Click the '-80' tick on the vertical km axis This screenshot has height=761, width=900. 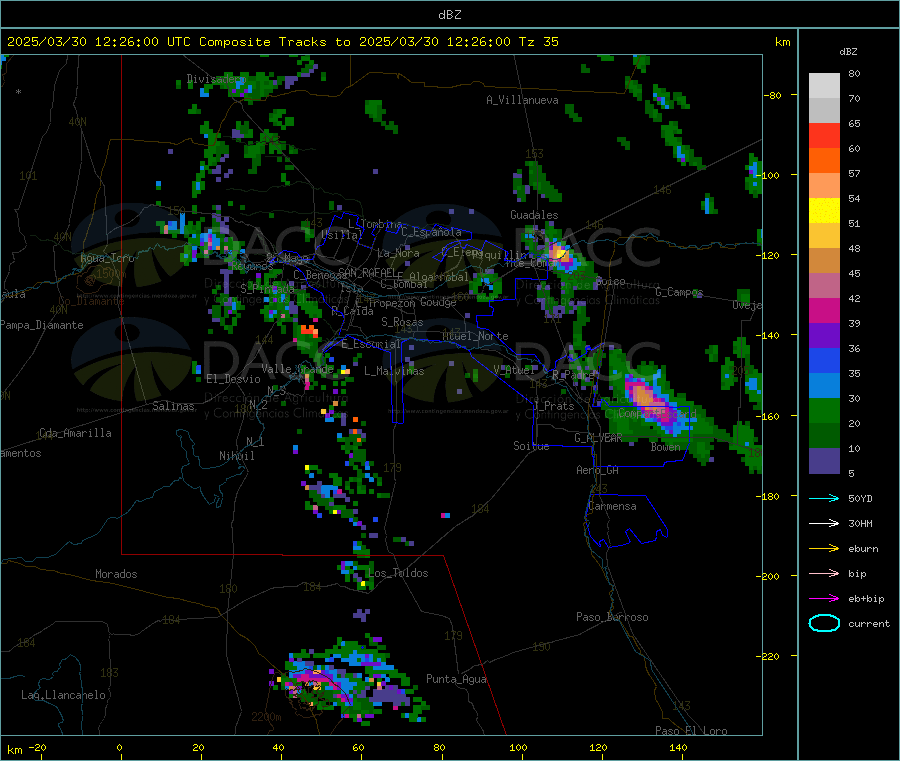click(x=773, y=95)
